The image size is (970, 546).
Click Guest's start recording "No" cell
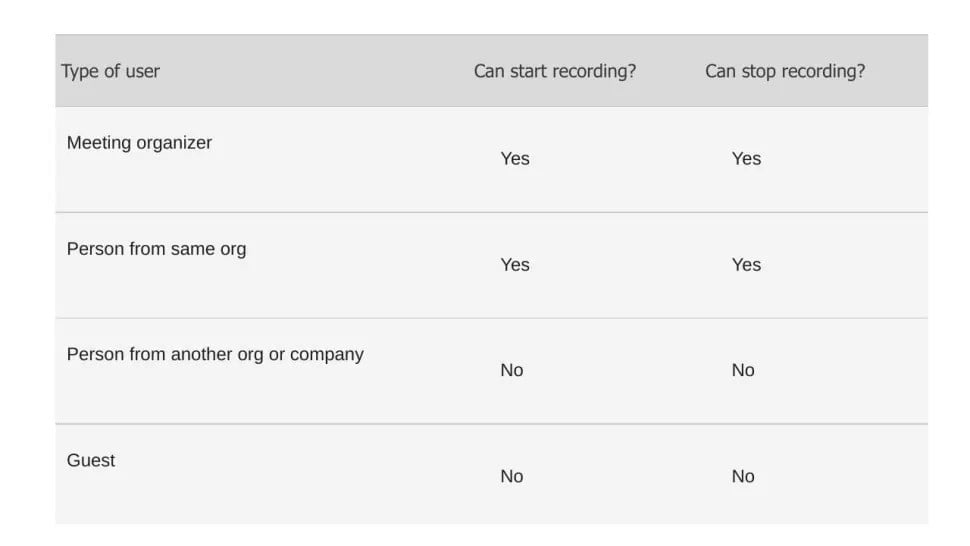click(x=512, y=476)
